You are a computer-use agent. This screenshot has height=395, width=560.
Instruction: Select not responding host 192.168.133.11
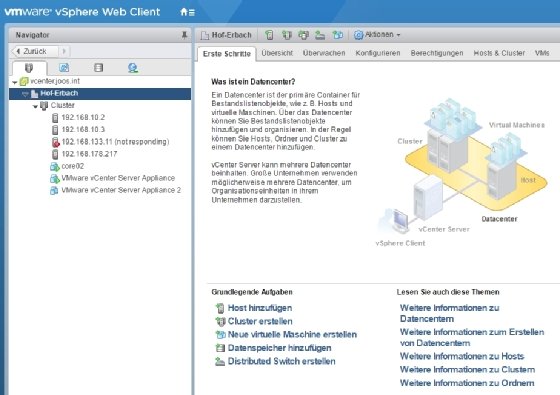(x=115, y=142)
